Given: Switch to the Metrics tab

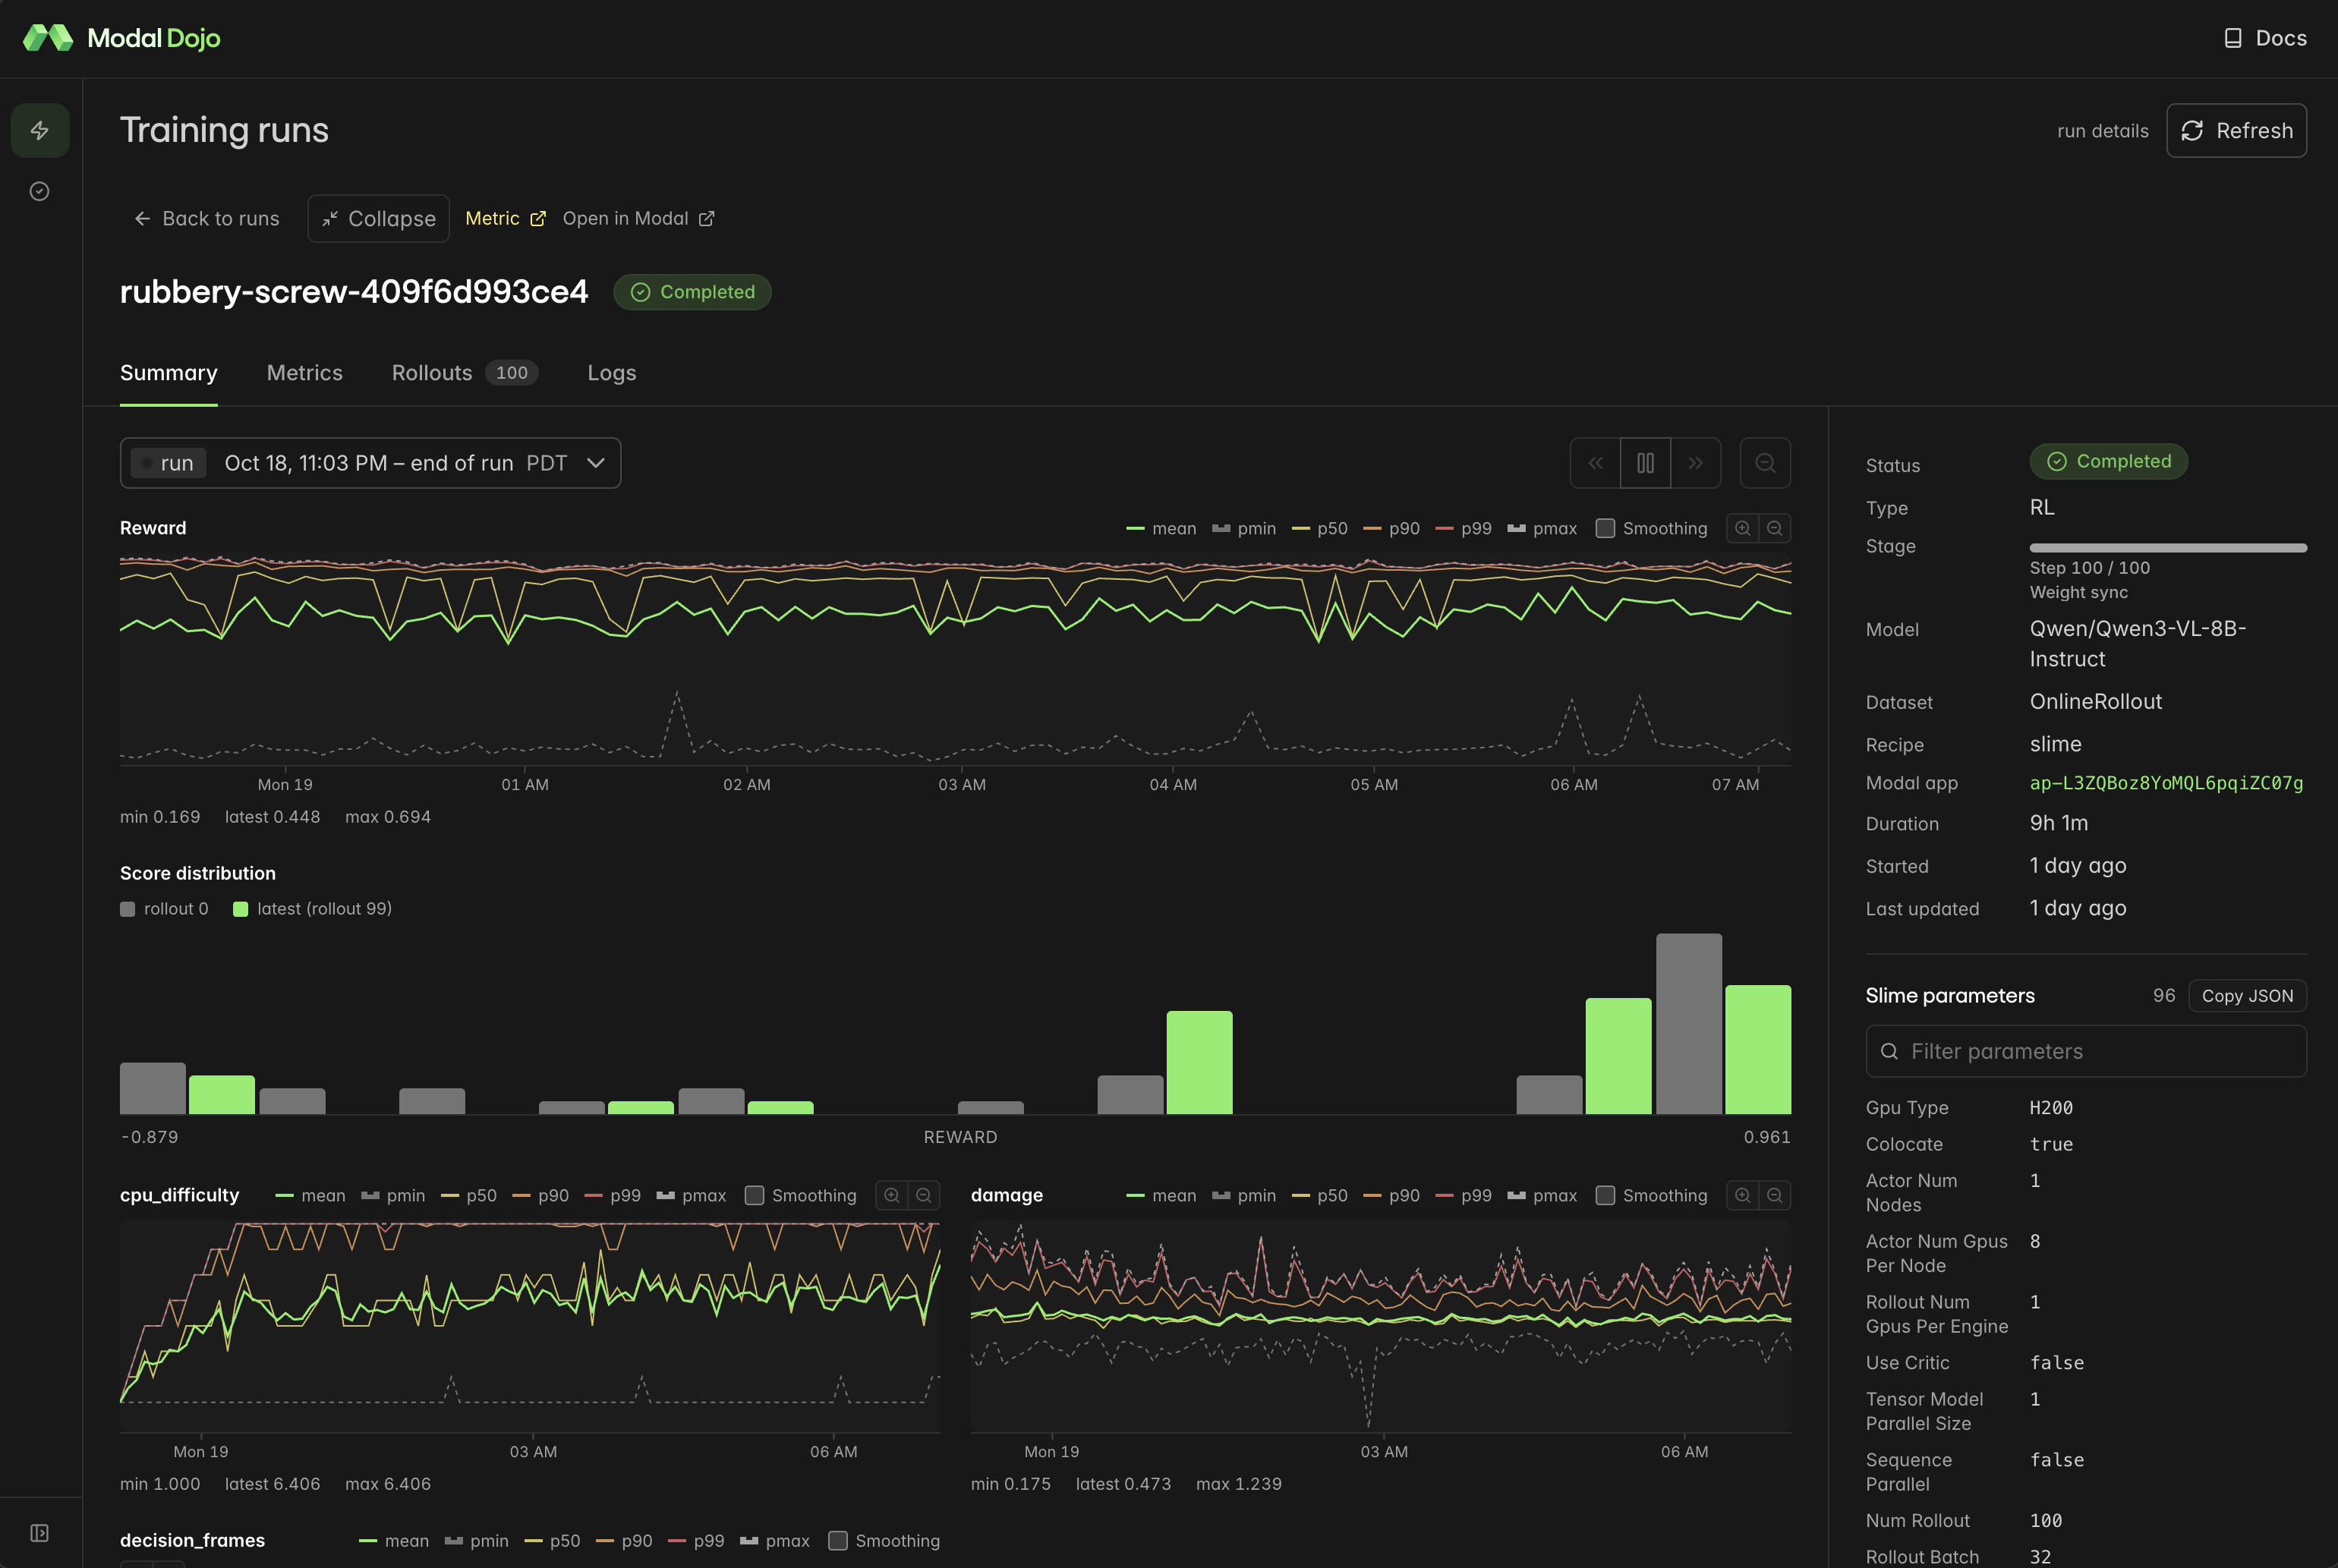Looking at the screenshot, I should click(304, 373).
